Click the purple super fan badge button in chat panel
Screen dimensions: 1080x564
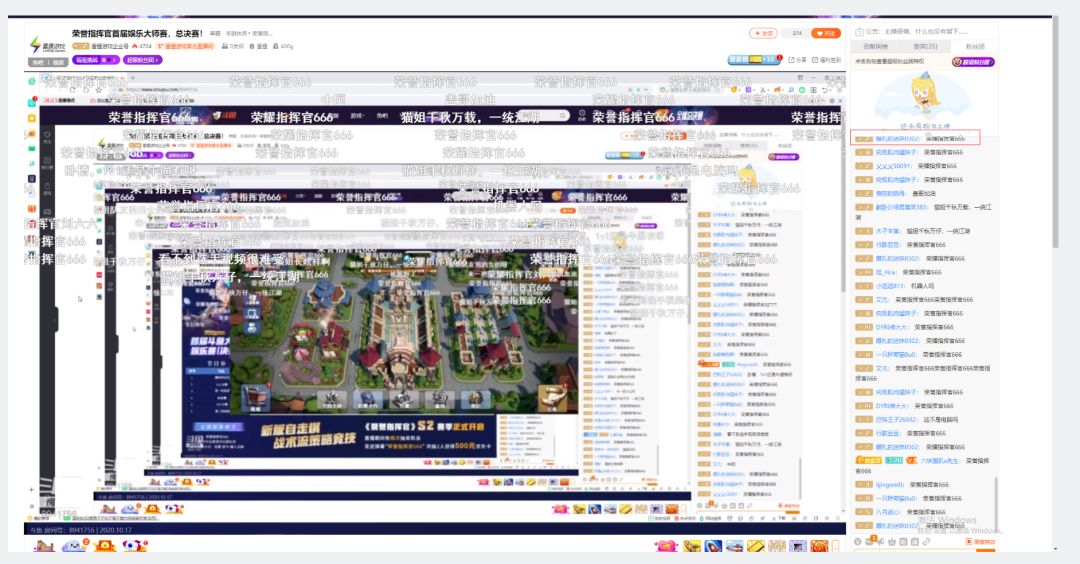pyautogui.click(x=973, y=62)
